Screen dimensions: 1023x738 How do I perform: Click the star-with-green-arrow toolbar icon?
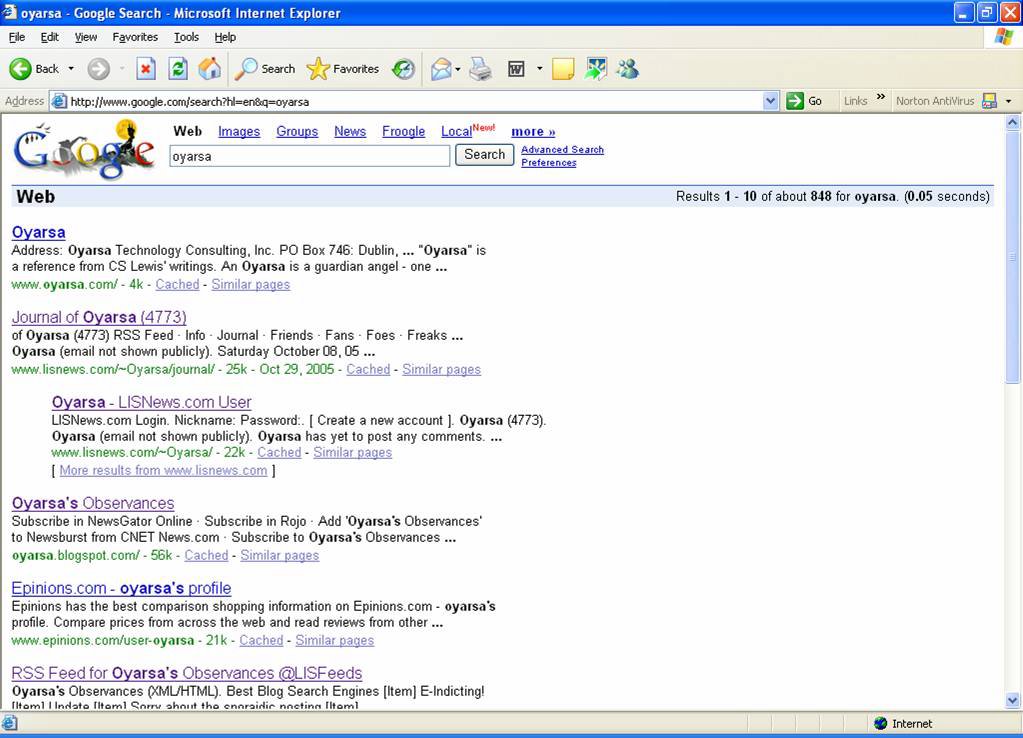[x=596, y=69]
